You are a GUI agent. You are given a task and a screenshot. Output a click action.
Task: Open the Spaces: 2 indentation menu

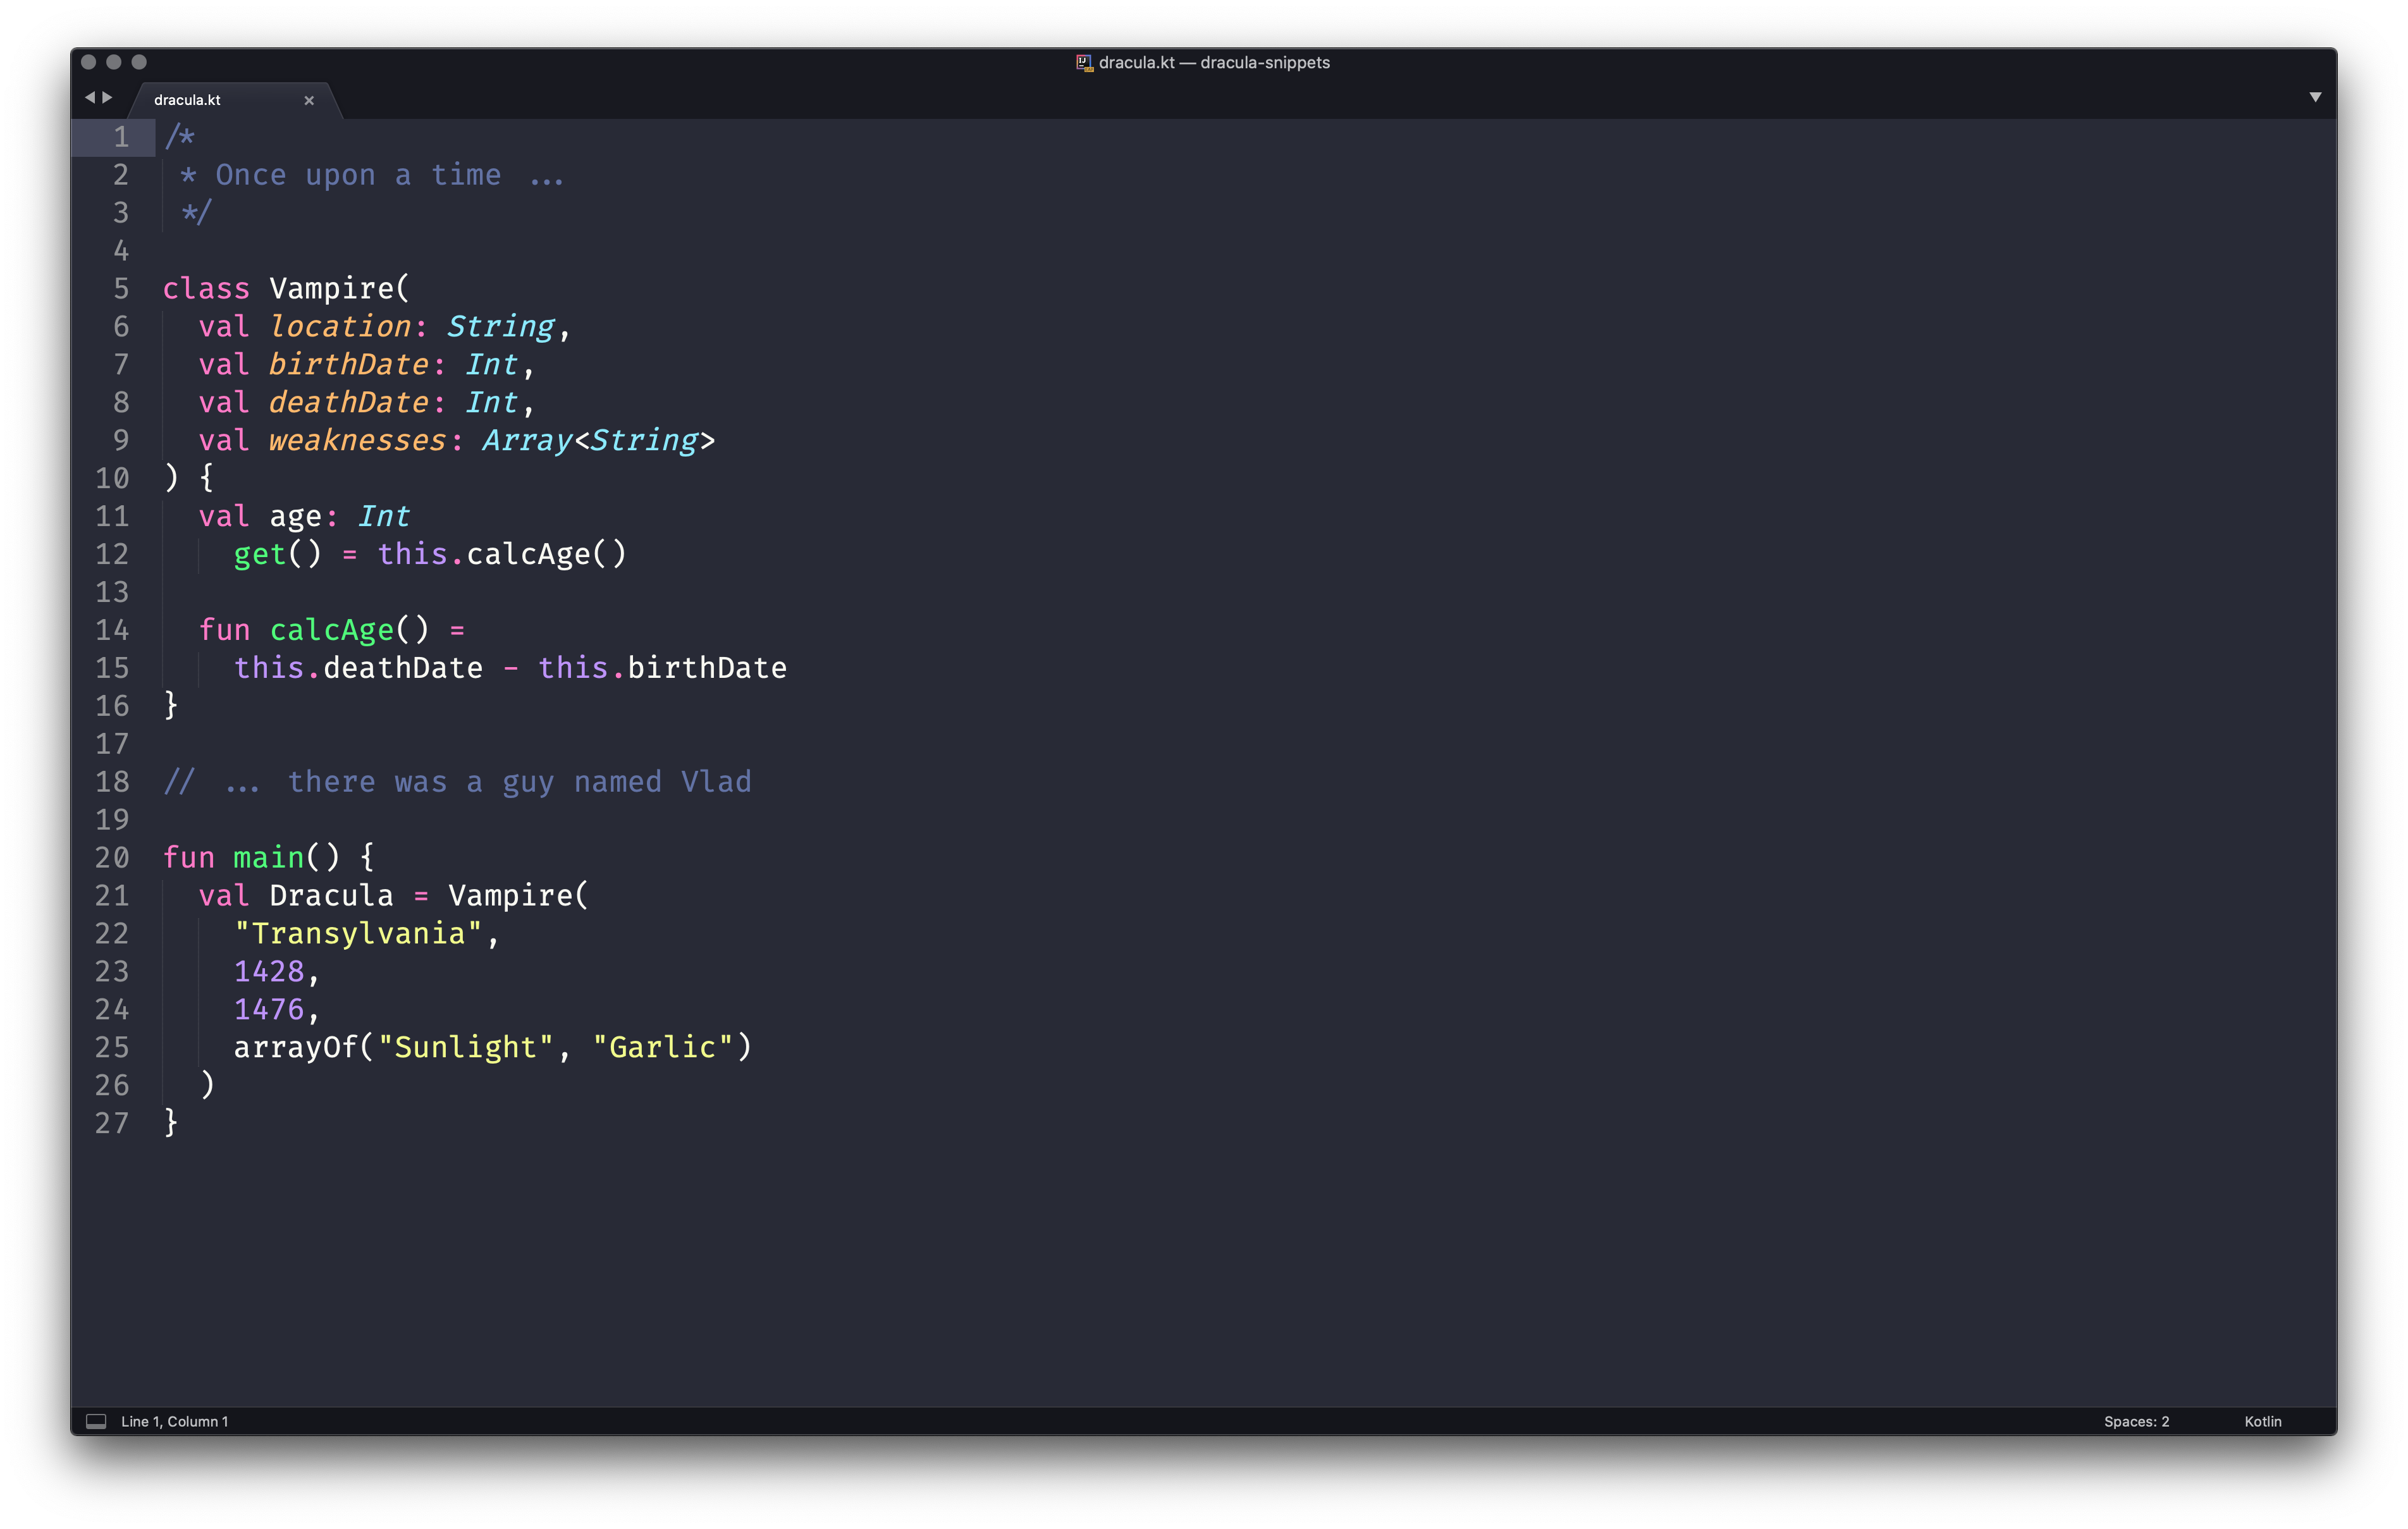tap(2136, 1421)
